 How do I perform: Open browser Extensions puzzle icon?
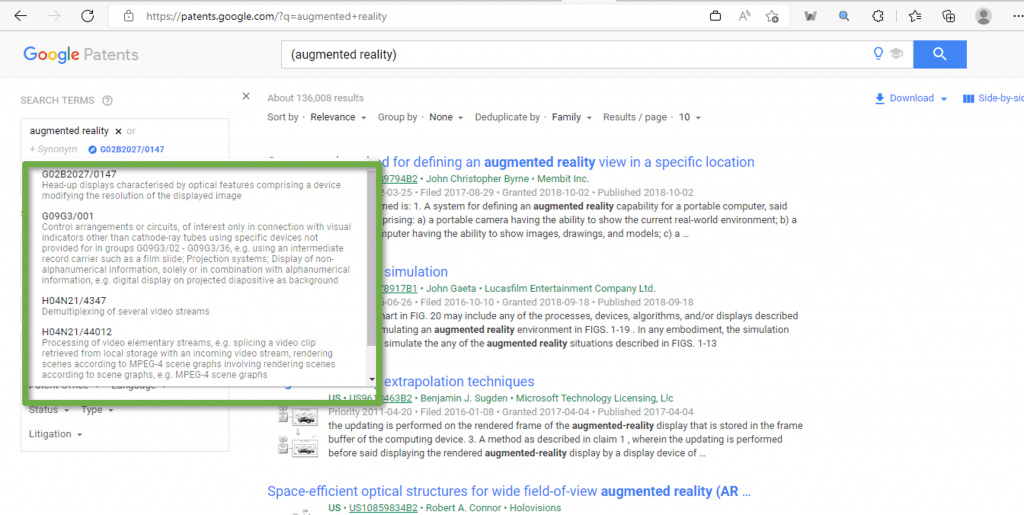(878, 16)
